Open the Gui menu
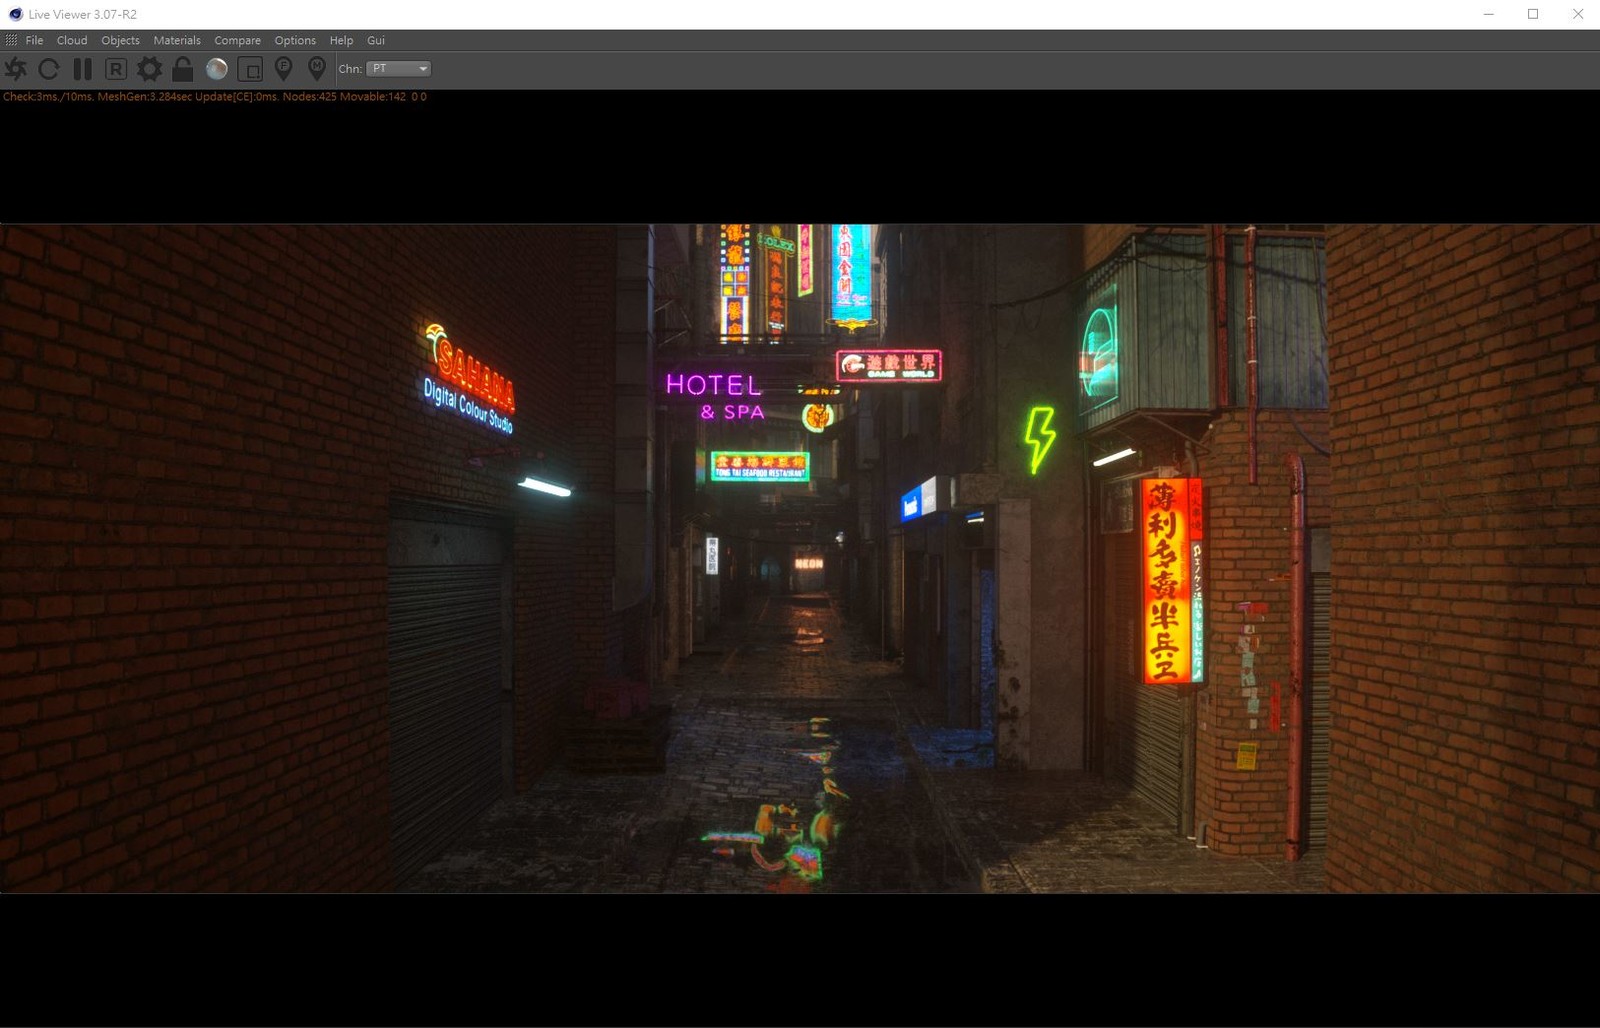Viewport: 1600px width, 1028px height. point(376,41)
